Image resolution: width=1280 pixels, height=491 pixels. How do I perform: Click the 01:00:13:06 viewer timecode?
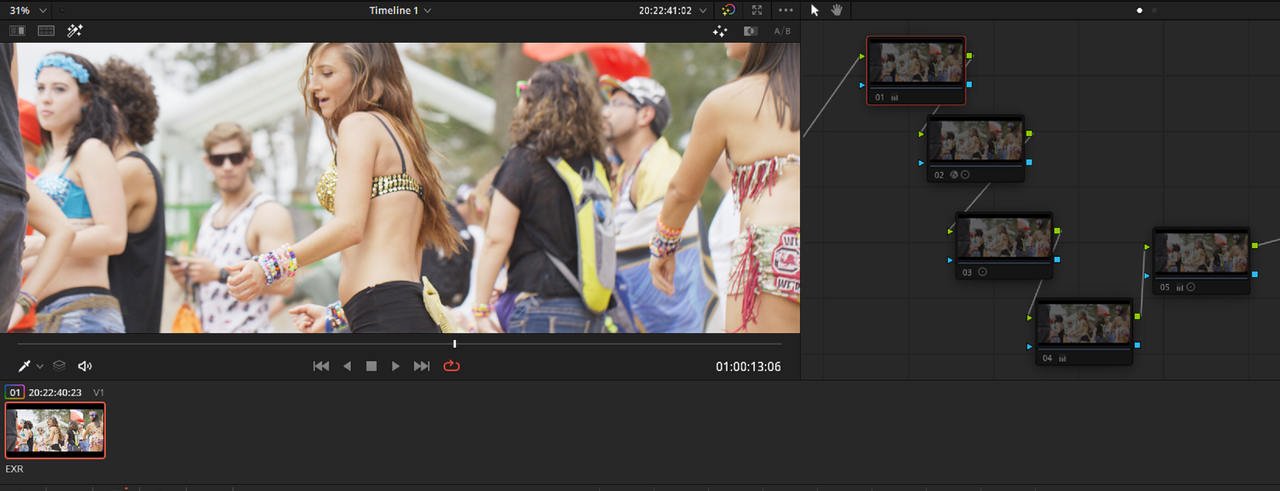pyautogui.click(x=748, y=367)
